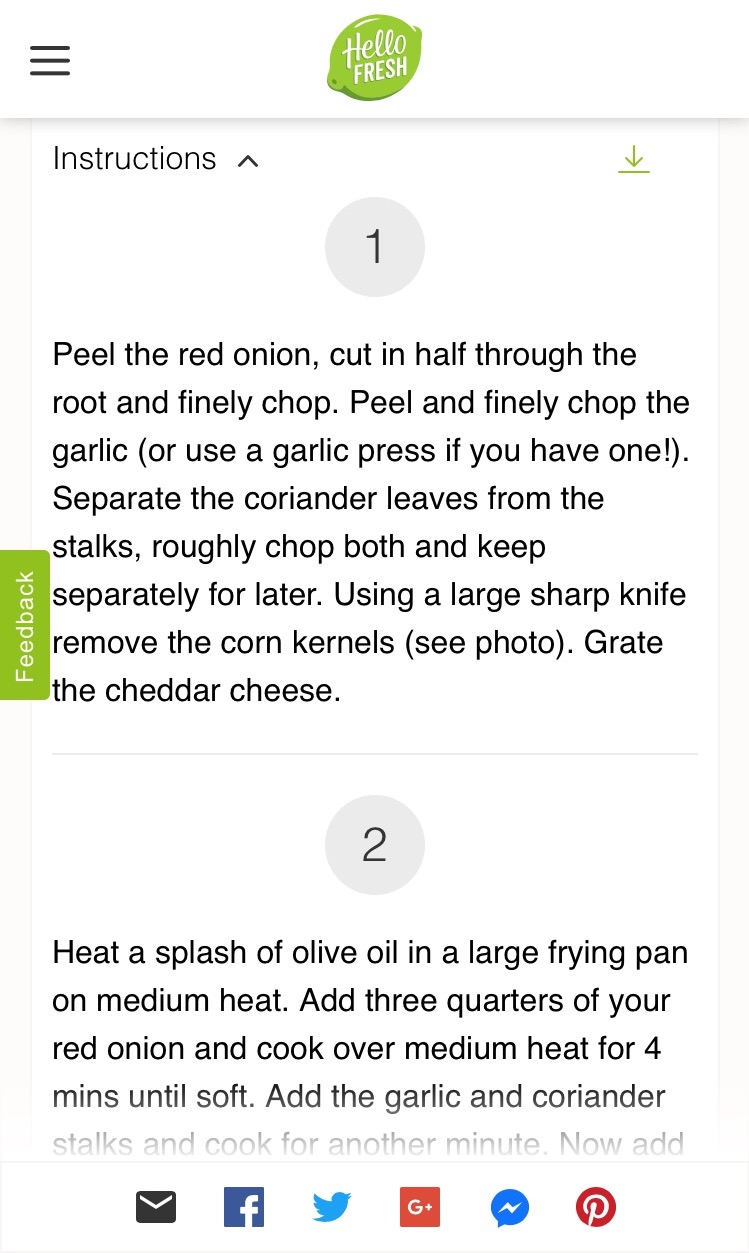This screenshot has height=1253, width=749.
Task: Share the recipe on Twitter
Action: (331, 1208)
